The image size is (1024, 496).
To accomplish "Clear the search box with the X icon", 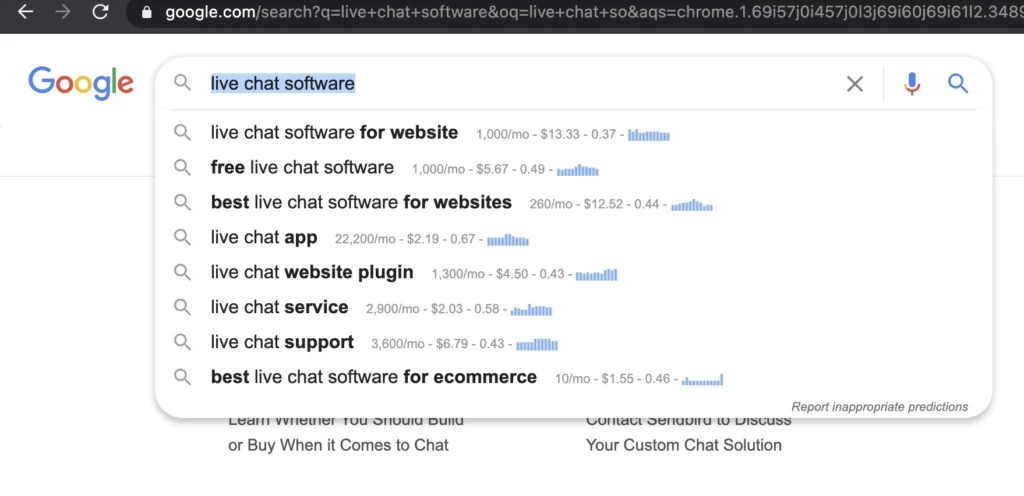I will (855, 84).
